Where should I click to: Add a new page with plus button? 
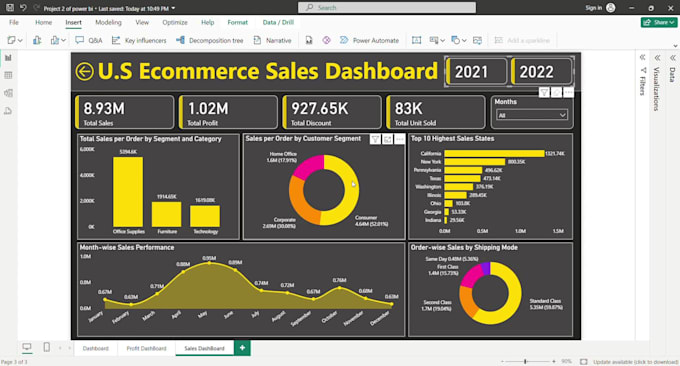[242, 348]
